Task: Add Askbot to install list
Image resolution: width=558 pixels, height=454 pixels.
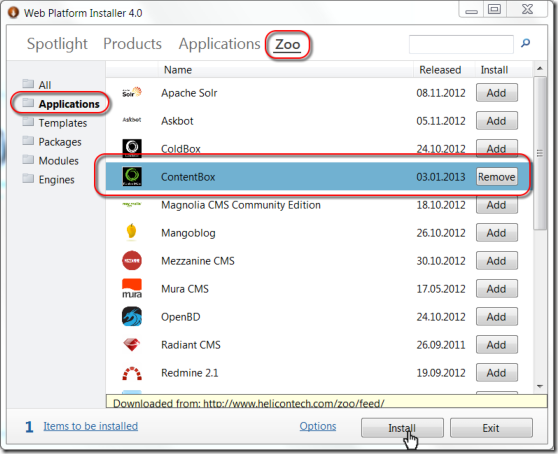Action: [496, 121]
